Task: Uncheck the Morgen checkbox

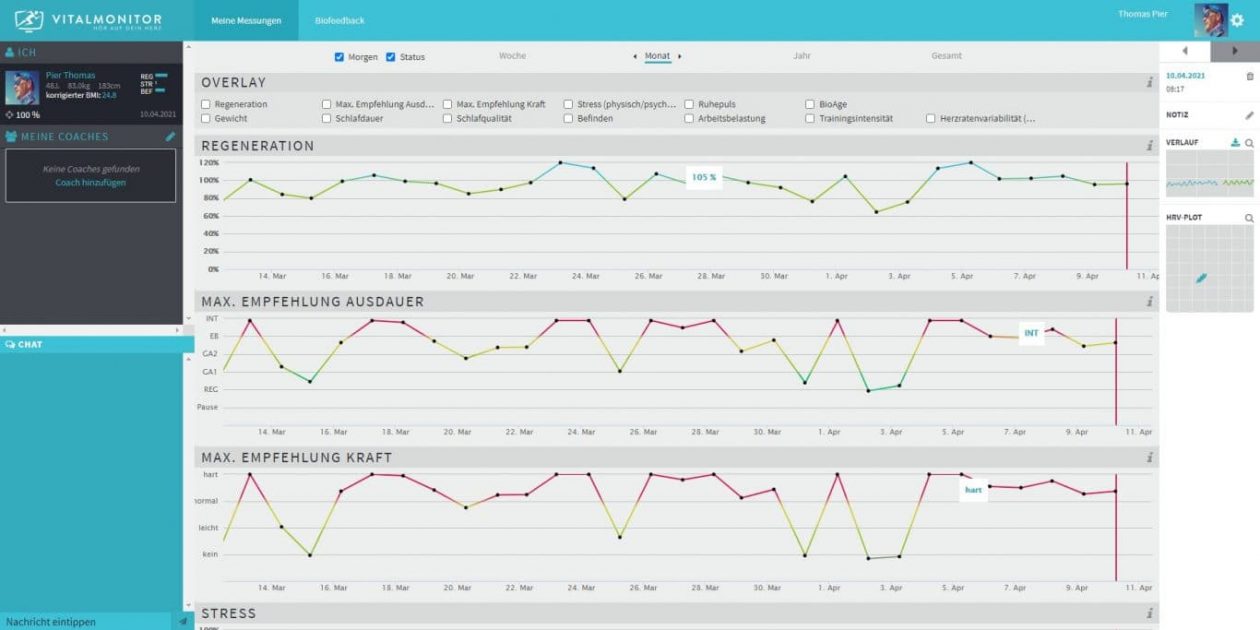Action: pyautogui.click(x=341, y=56)
